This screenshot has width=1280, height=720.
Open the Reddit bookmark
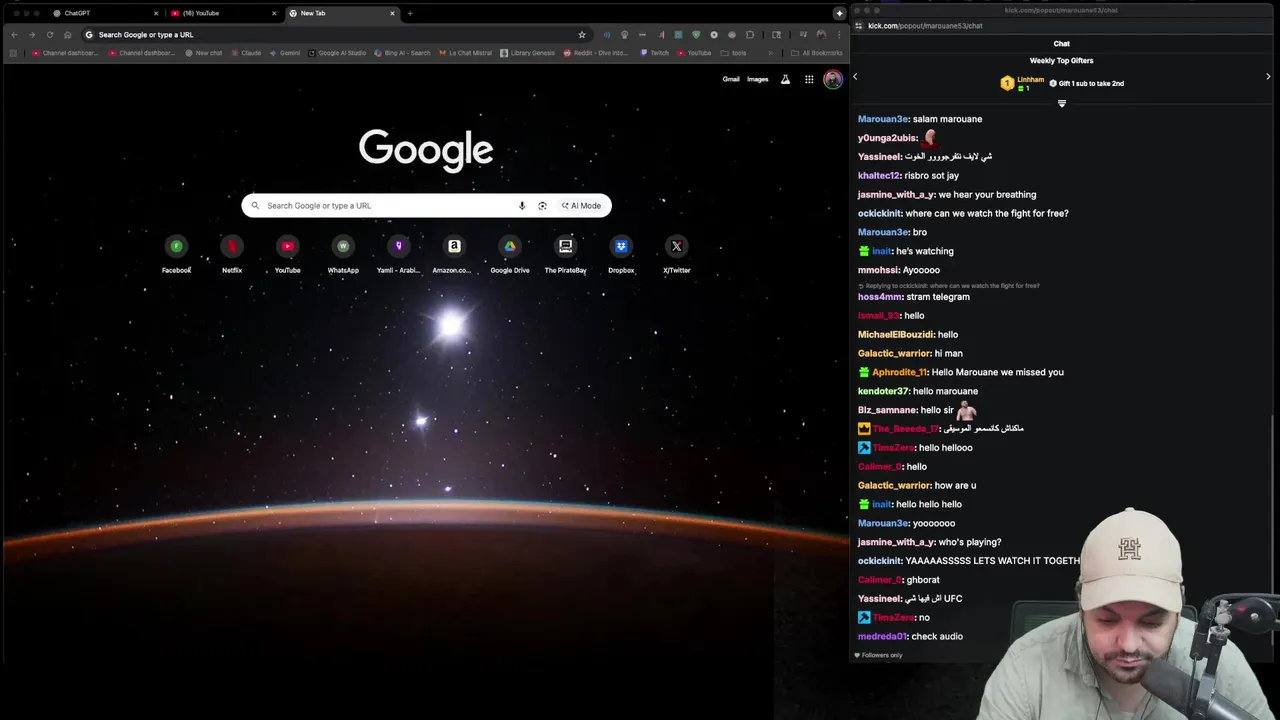point(596,53)
